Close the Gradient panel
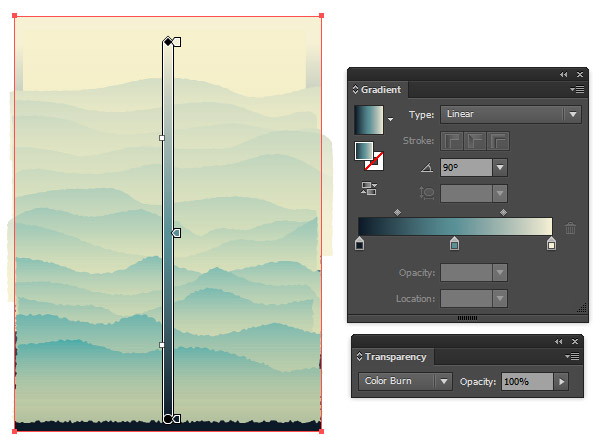Image resolution: width=600 pixels, height=448 pixels. click(580, 75)
